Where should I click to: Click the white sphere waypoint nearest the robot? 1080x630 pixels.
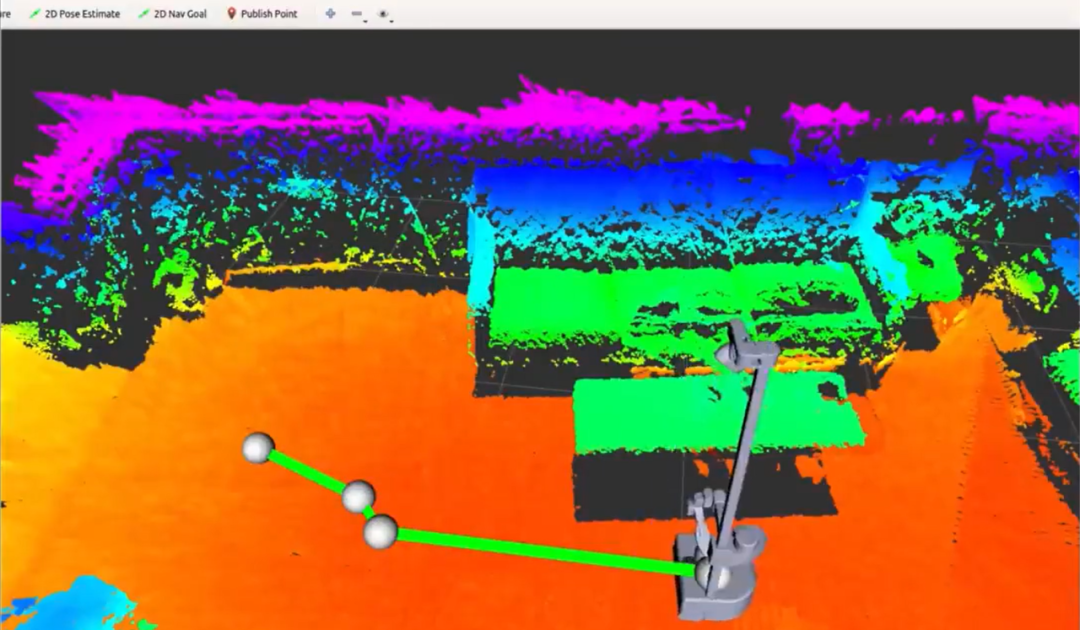(380, 532)
